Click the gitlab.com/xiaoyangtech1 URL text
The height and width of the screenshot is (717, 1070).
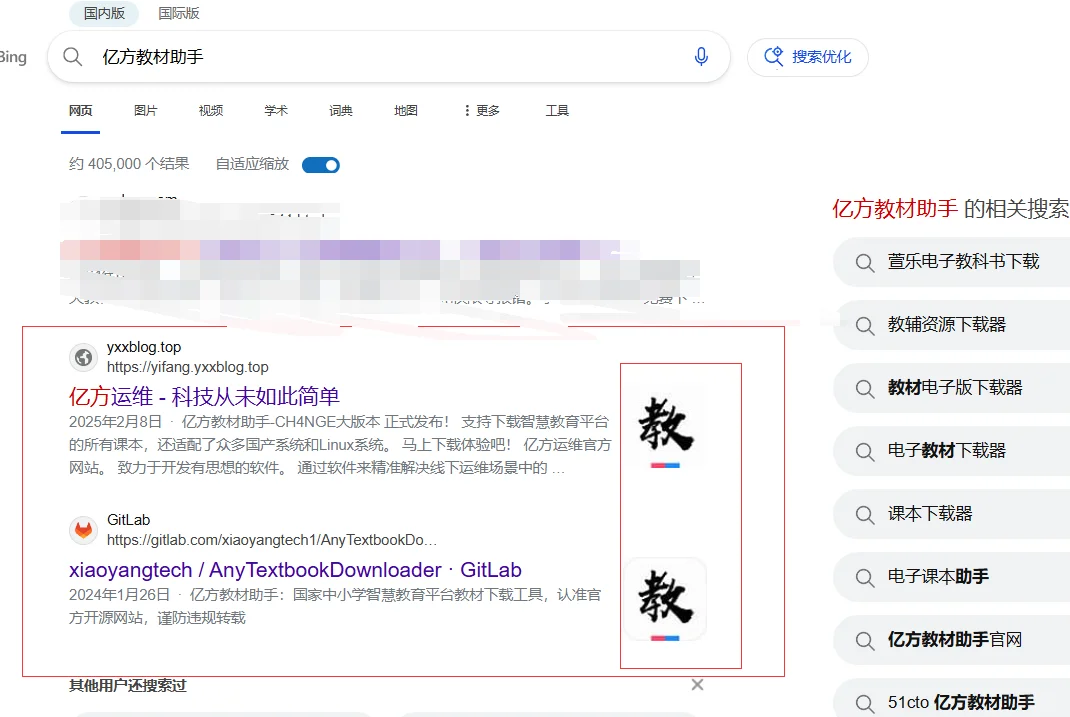[x=272, y=540]
